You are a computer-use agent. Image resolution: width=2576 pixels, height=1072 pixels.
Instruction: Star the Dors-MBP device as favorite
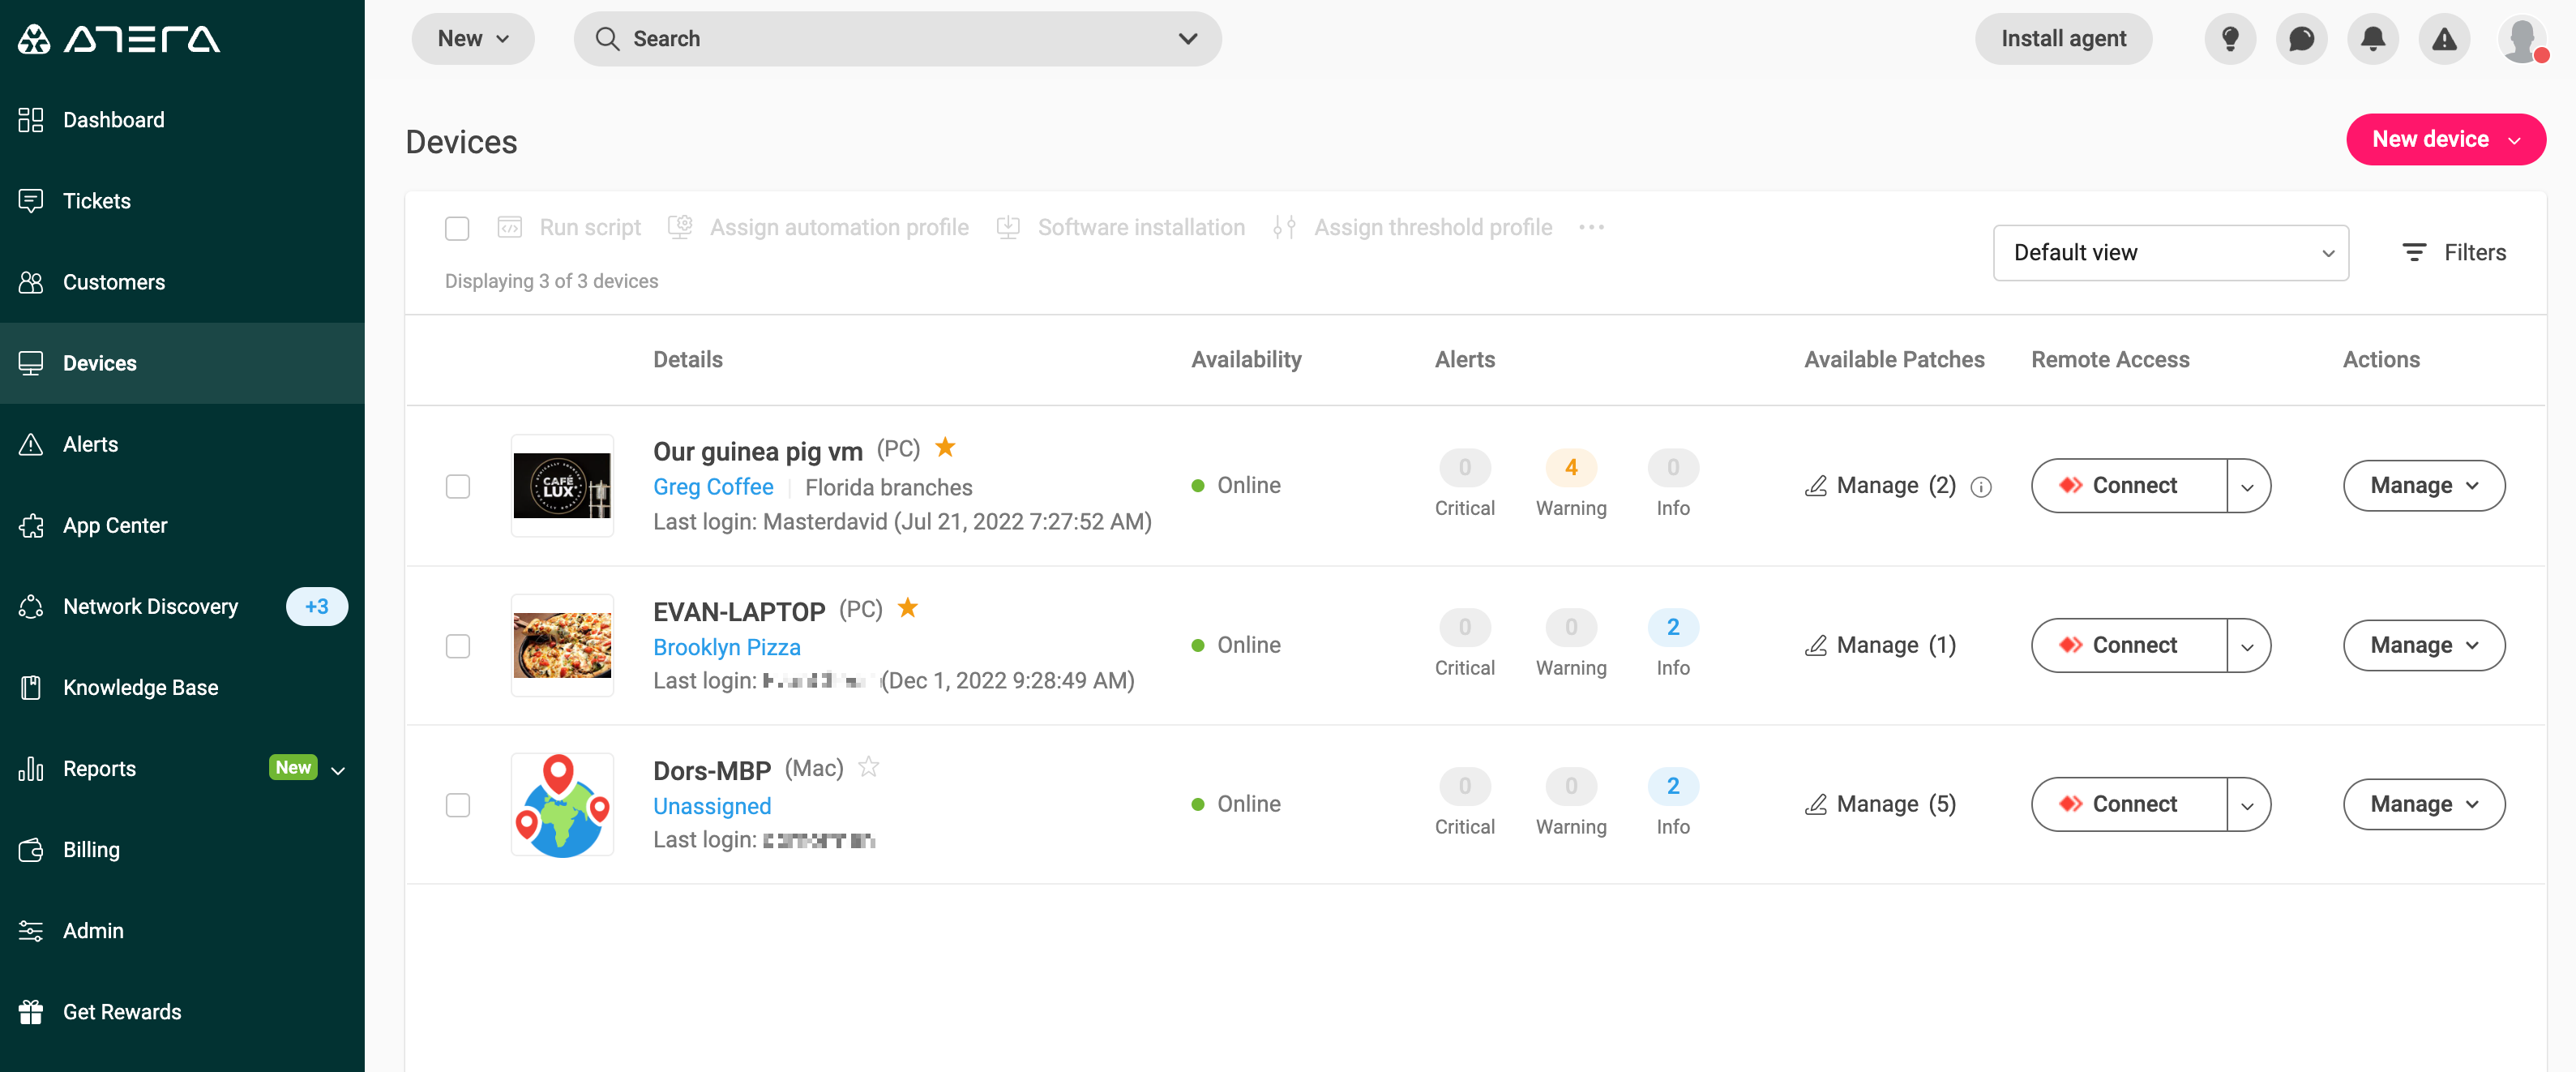click(869, 767)
